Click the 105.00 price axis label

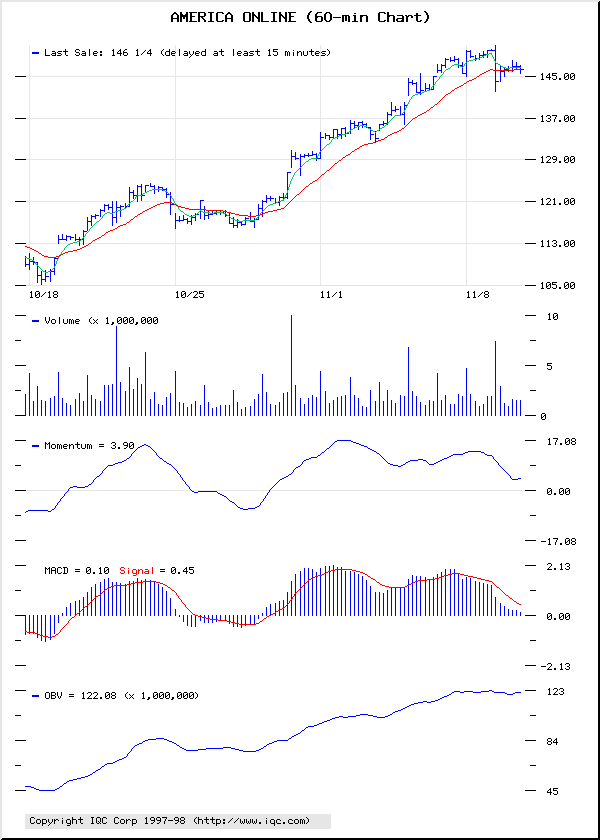[557, 286]
